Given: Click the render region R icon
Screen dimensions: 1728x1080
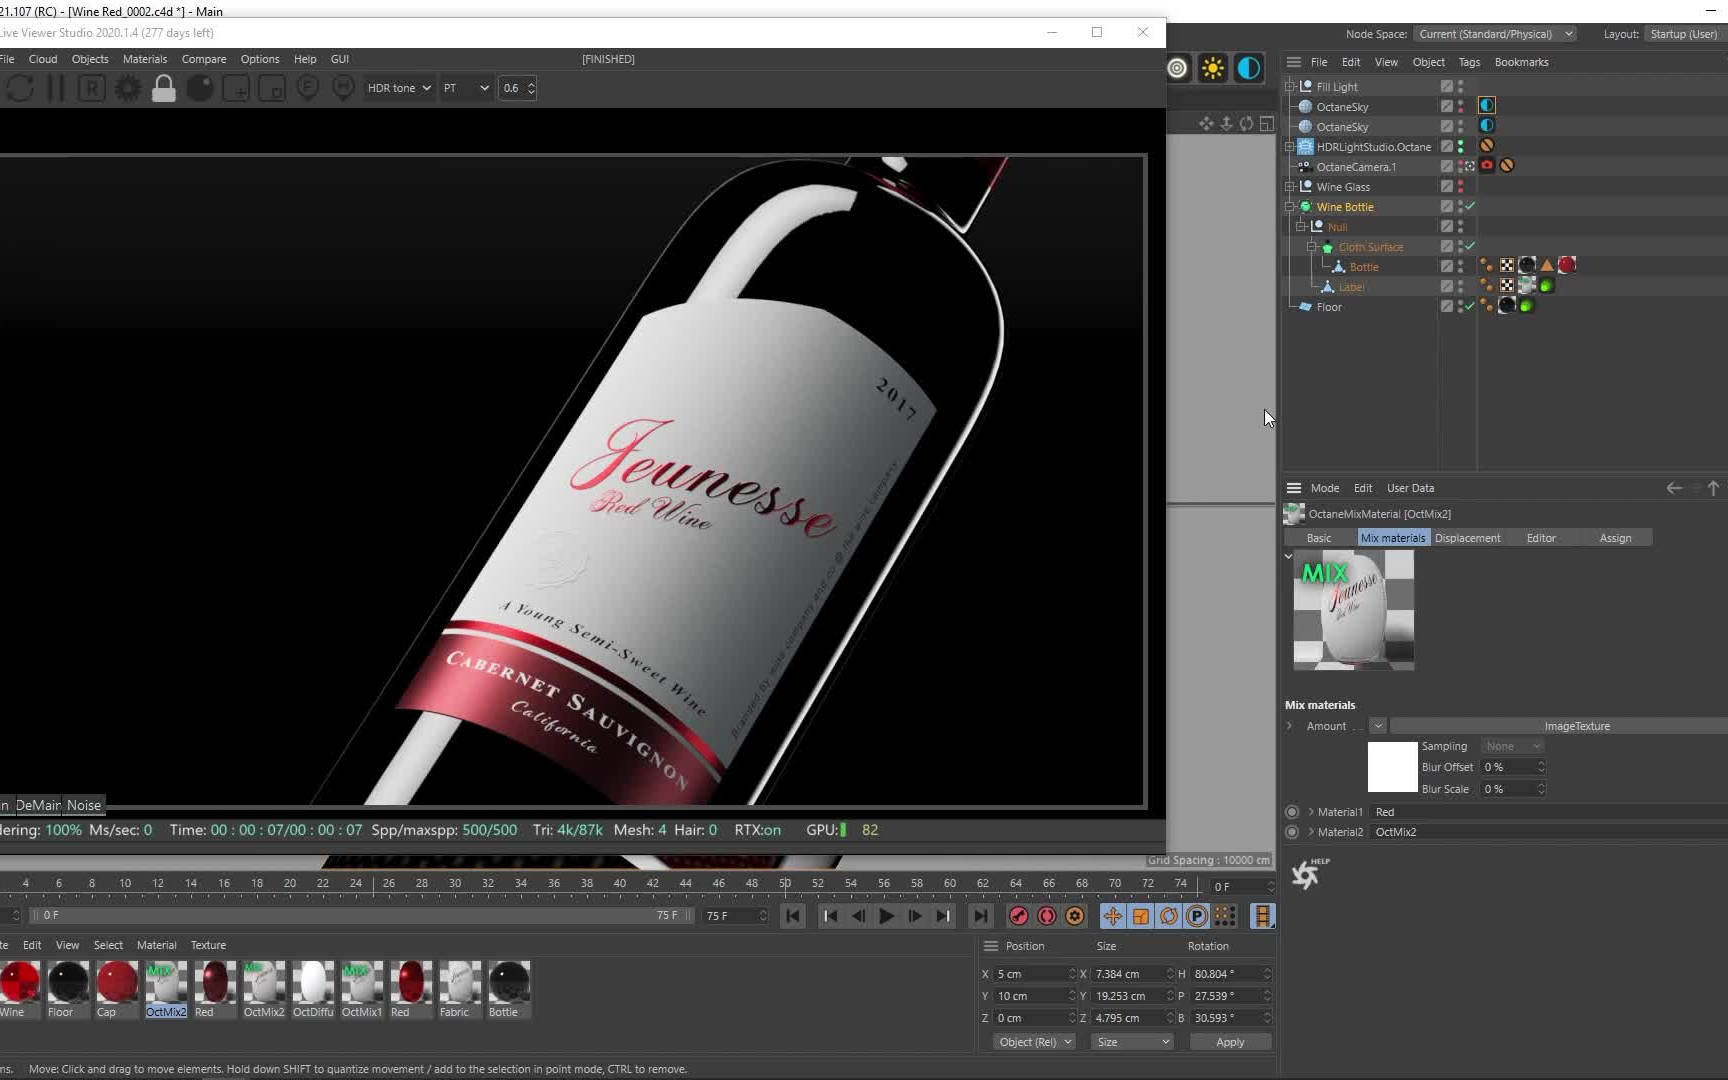Looking at the screenshot, I should (91, 88).
